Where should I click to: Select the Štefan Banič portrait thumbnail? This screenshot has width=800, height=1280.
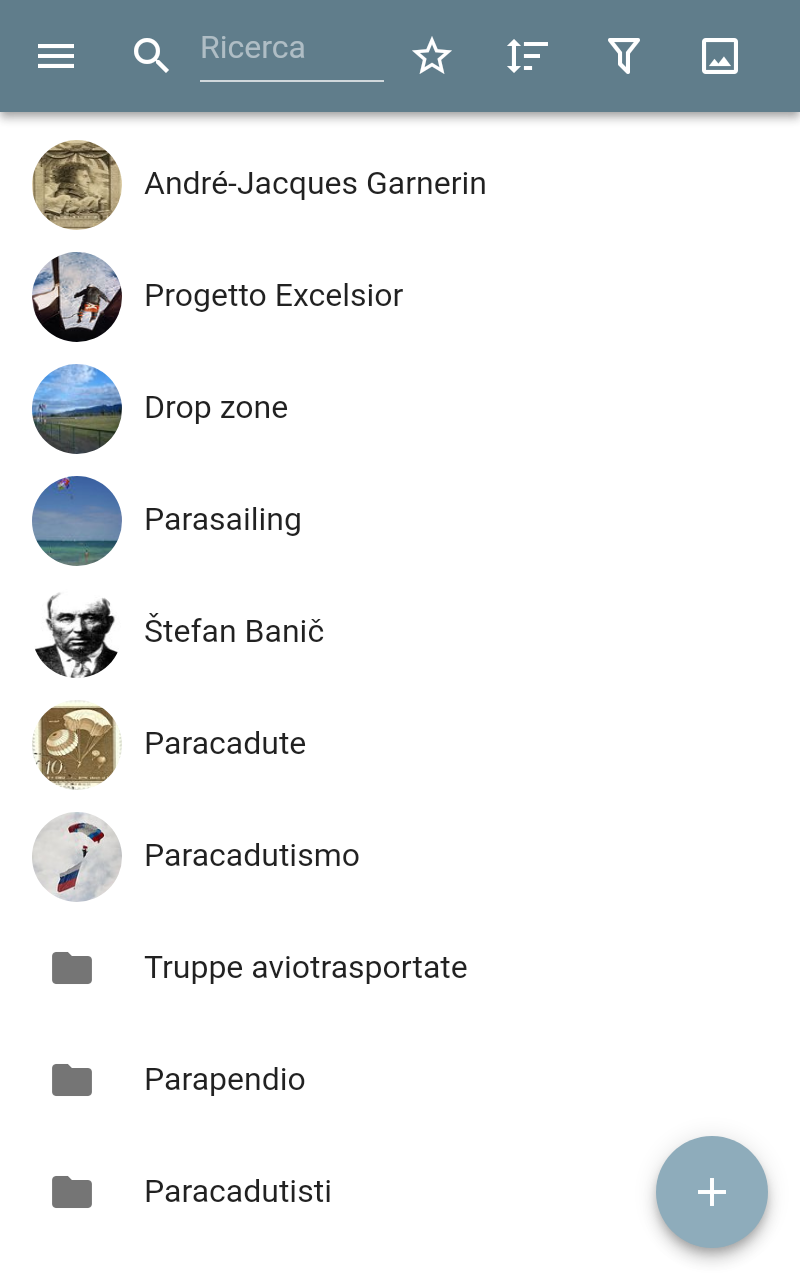[x=77, y=633]
